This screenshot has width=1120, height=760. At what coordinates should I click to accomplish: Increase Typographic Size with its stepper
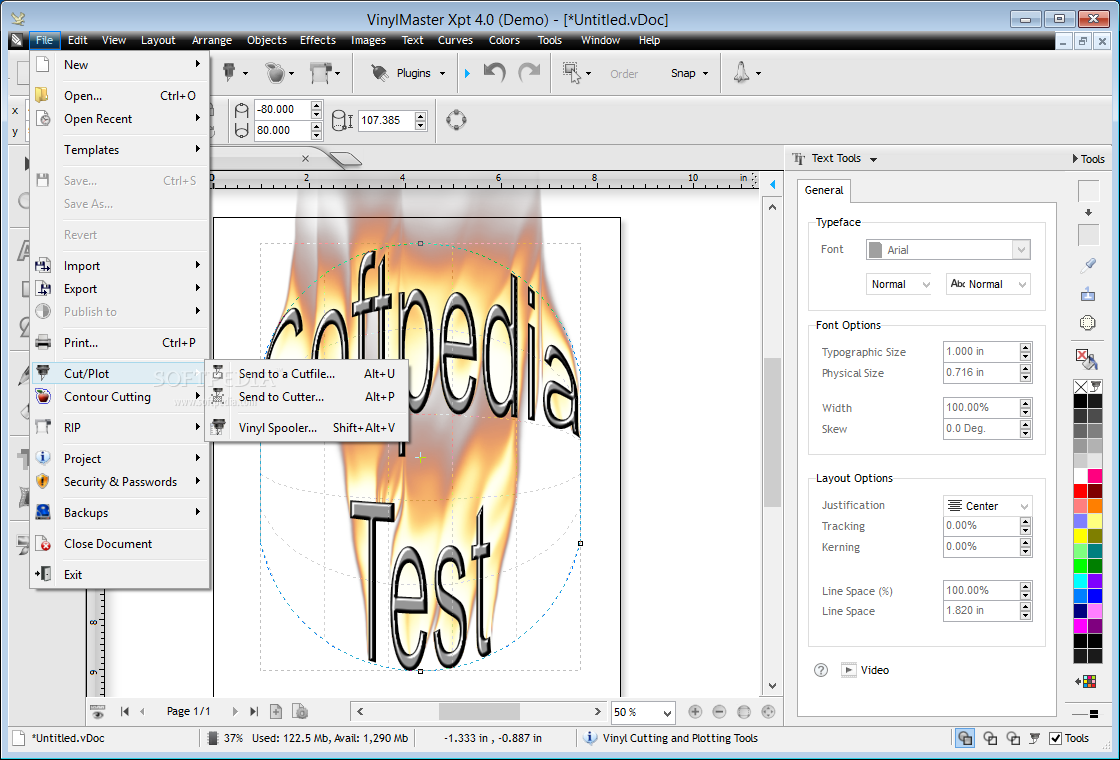coord(1026,347)
